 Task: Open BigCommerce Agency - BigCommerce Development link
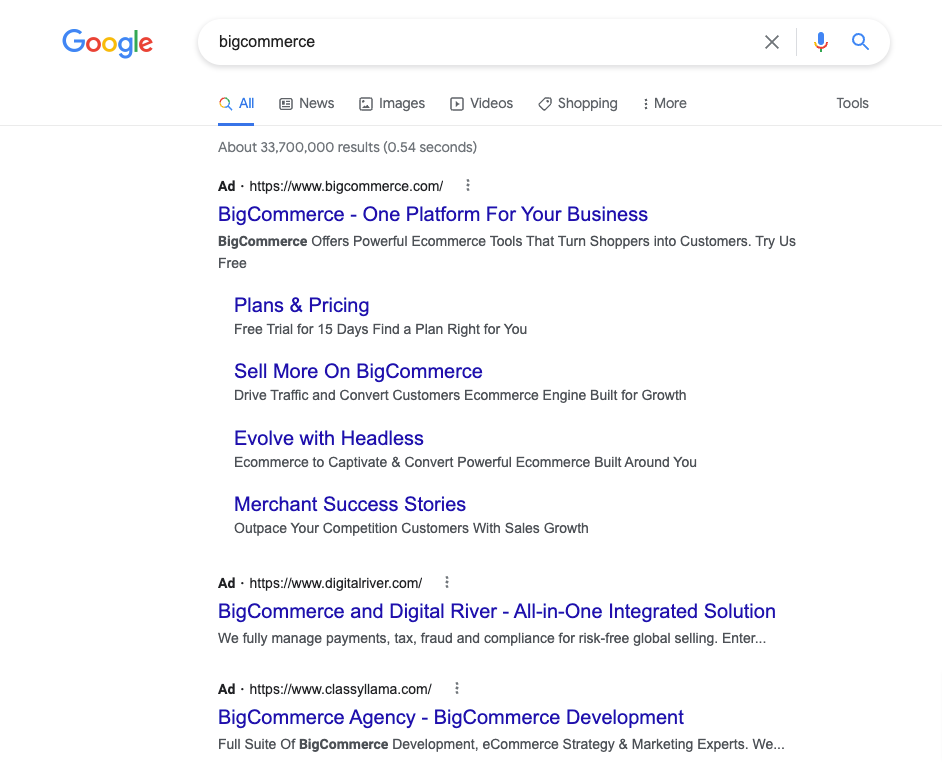pyautogui.click(x=451, y=717)
